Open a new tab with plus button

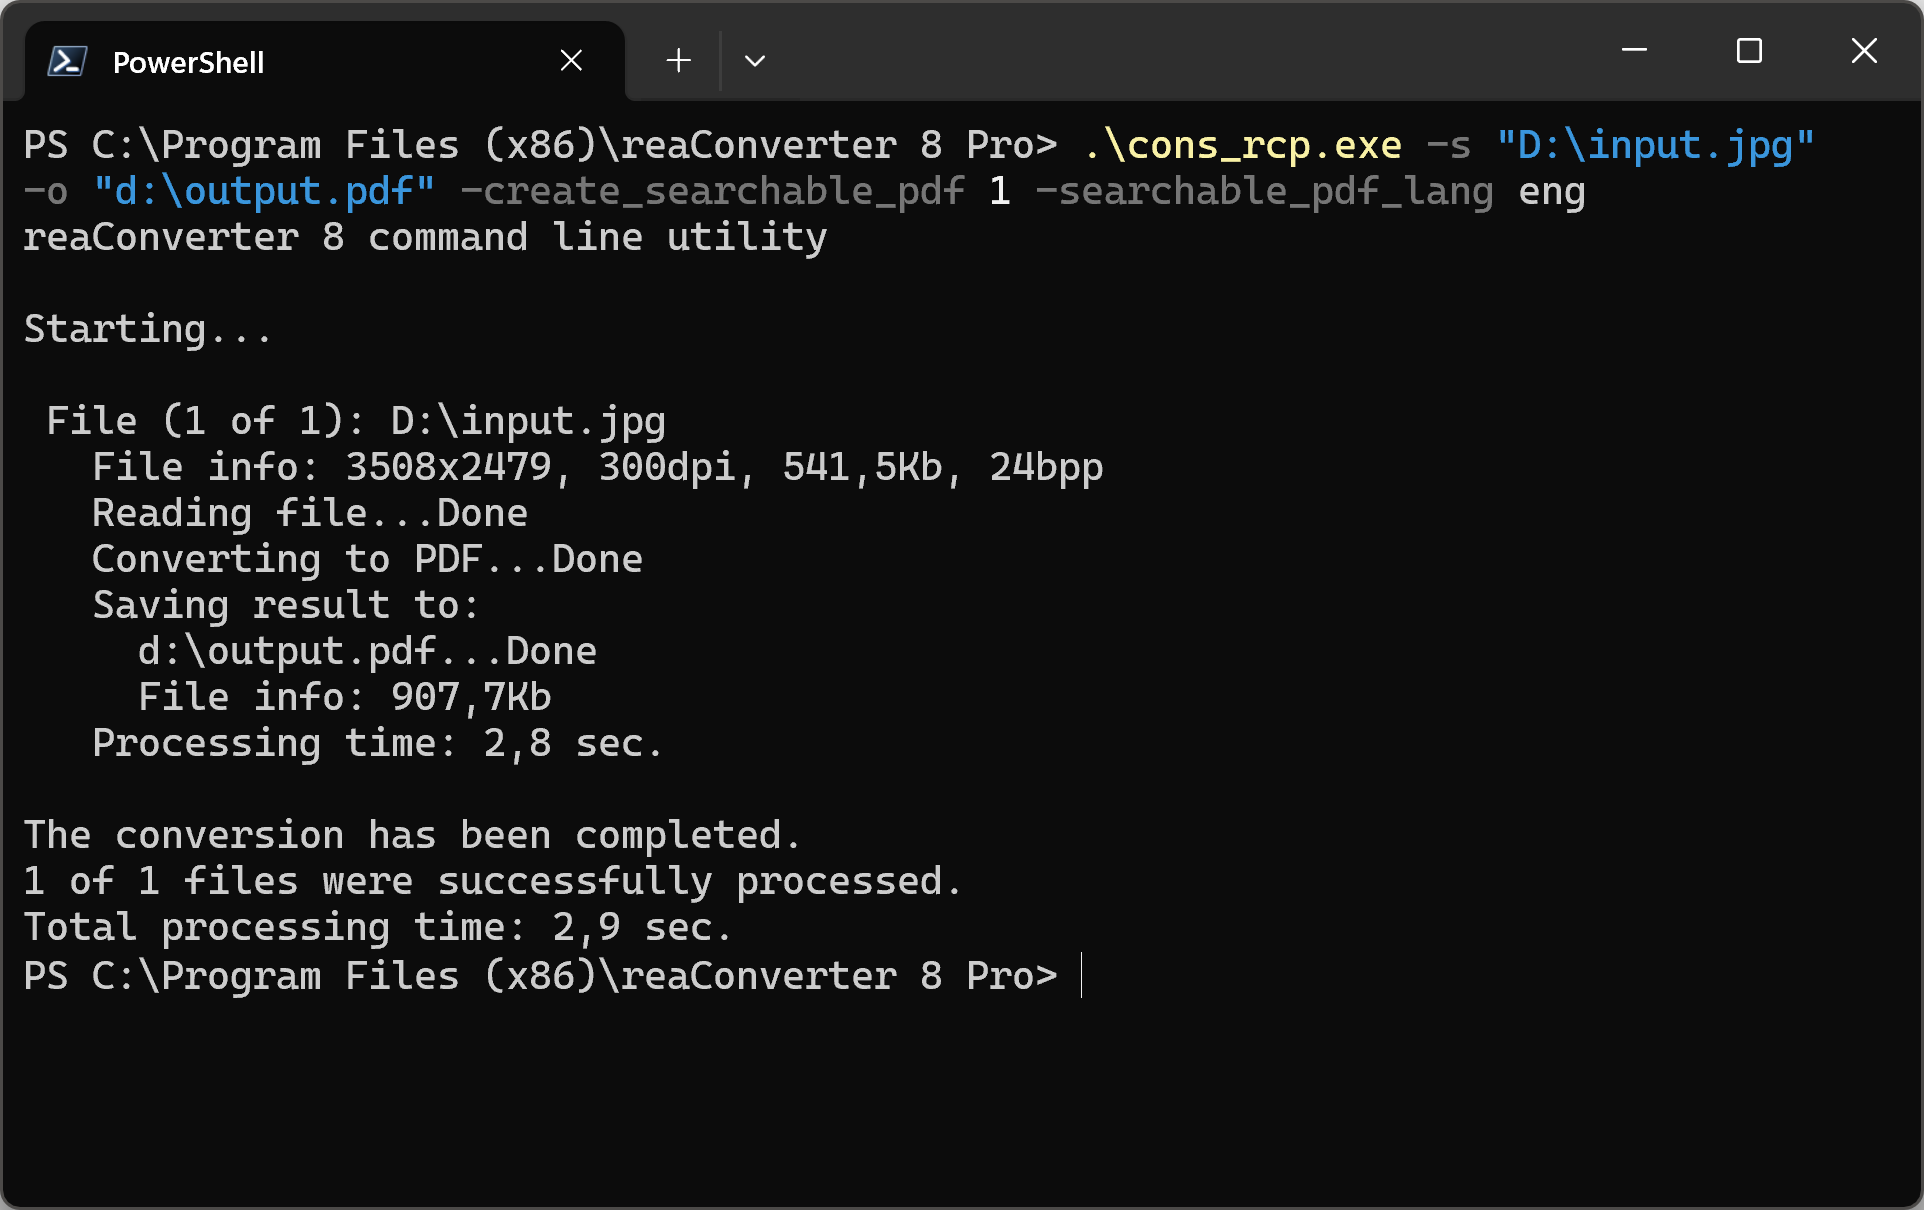(678, 61)
